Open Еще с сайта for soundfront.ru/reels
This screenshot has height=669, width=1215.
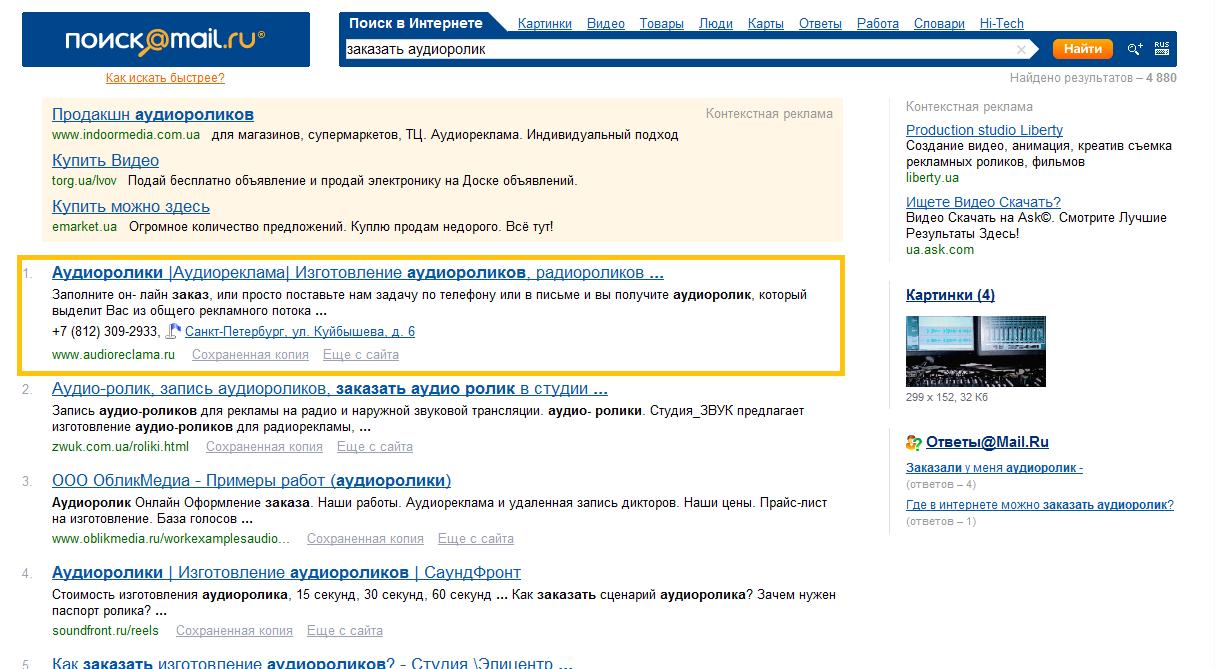coord(345,631)
